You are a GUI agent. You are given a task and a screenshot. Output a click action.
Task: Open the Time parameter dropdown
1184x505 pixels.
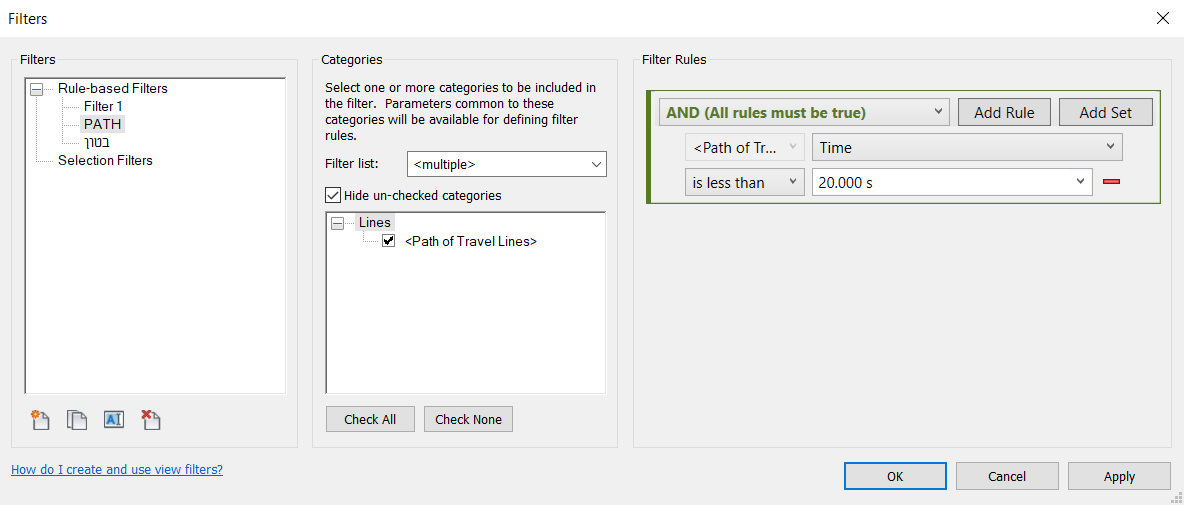click(967, 147)
